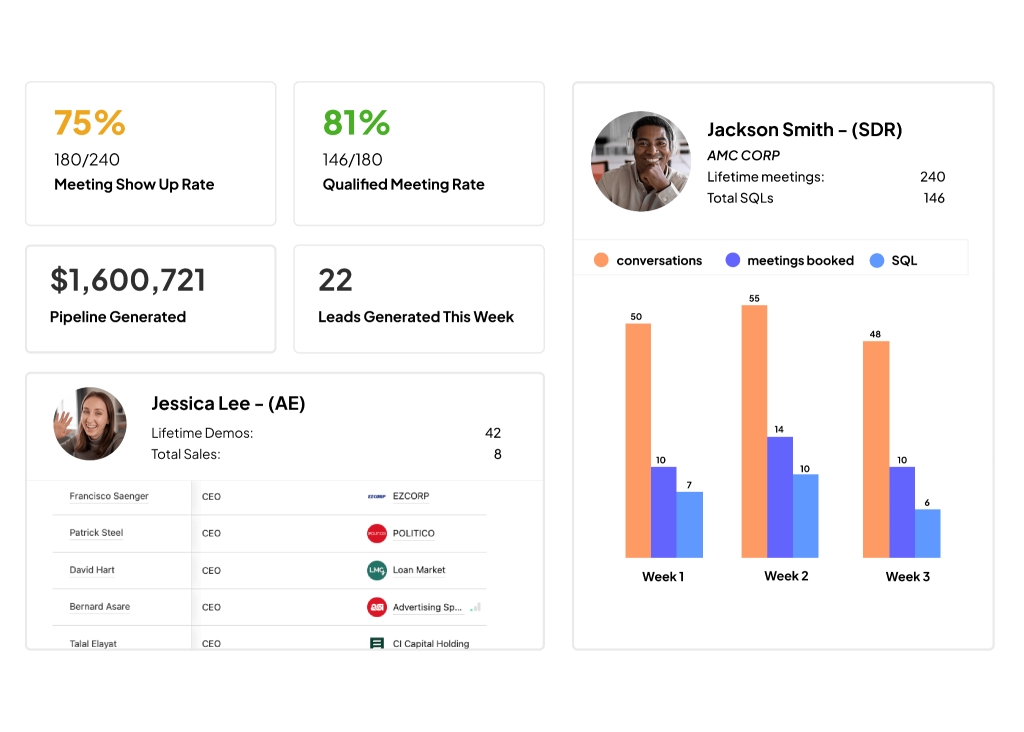Click Bernard Asare's name in the table

pyautogui.click(x=99, y=607)
